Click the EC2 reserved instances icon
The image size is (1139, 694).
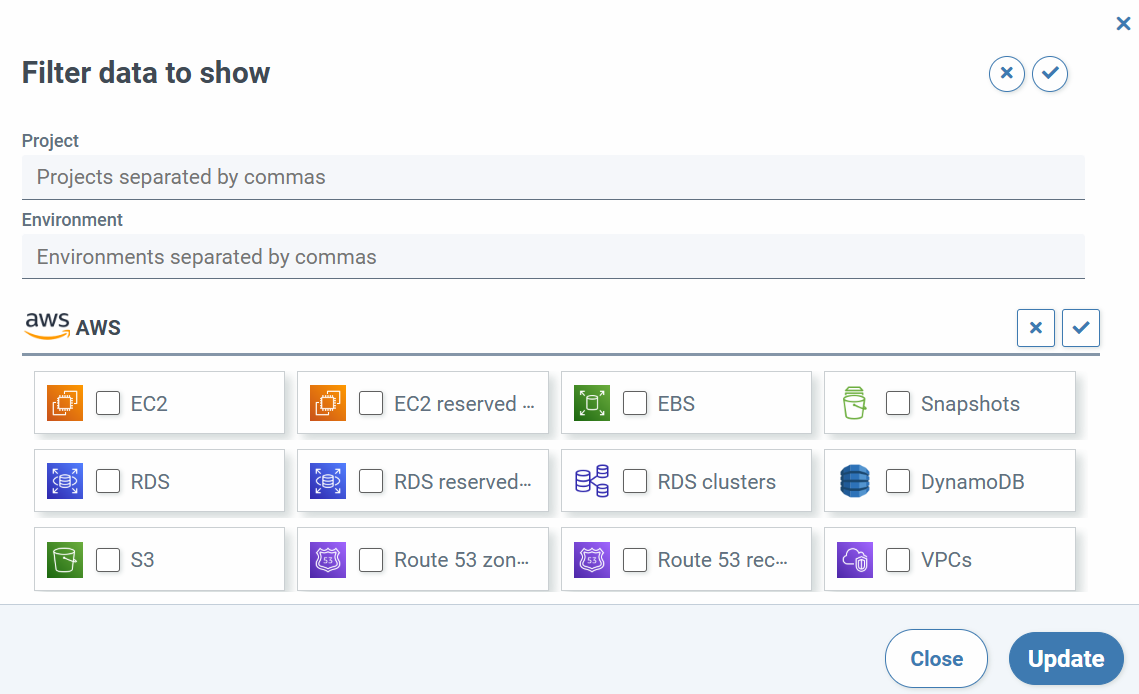click(x=328, y=403)
